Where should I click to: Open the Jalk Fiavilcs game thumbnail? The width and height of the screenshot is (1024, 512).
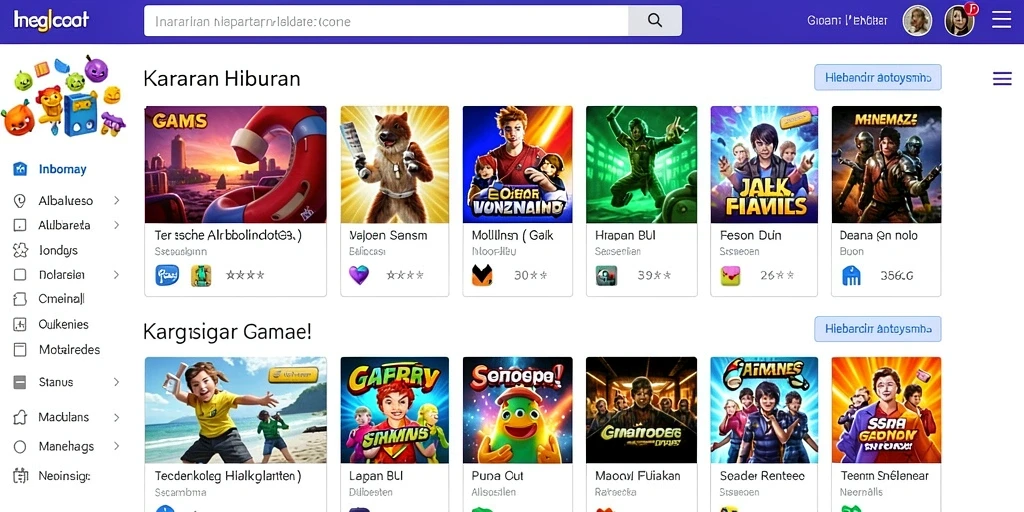(x=764, y=165)
